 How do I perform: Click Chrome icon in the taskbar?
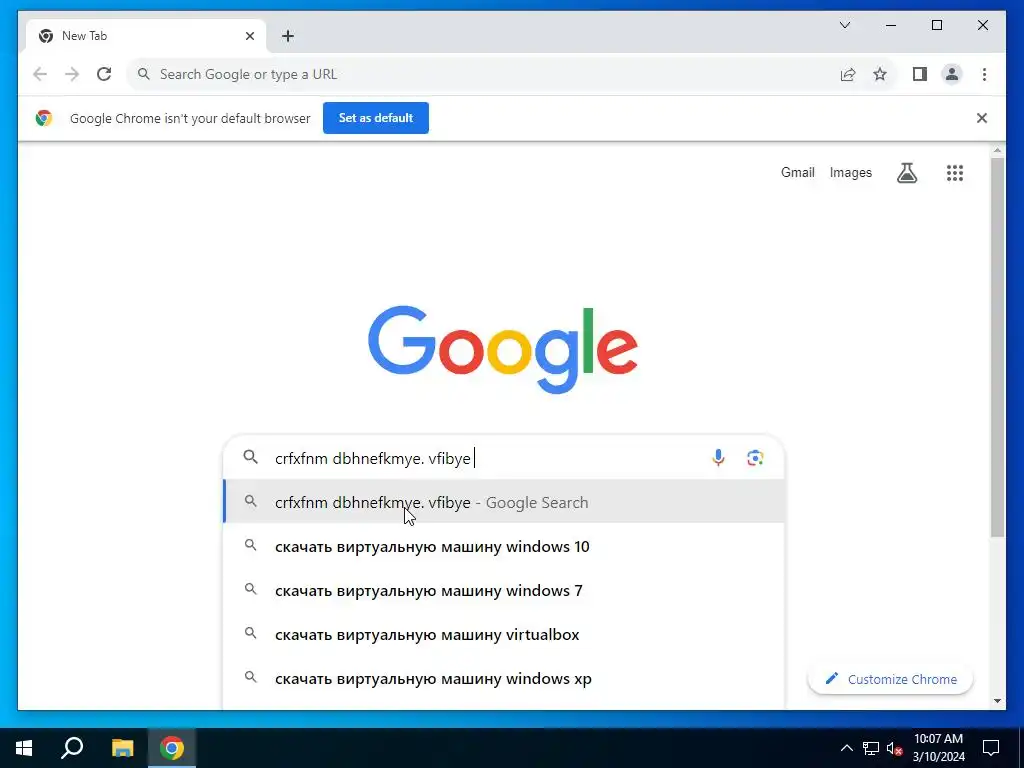coord(172,748)
